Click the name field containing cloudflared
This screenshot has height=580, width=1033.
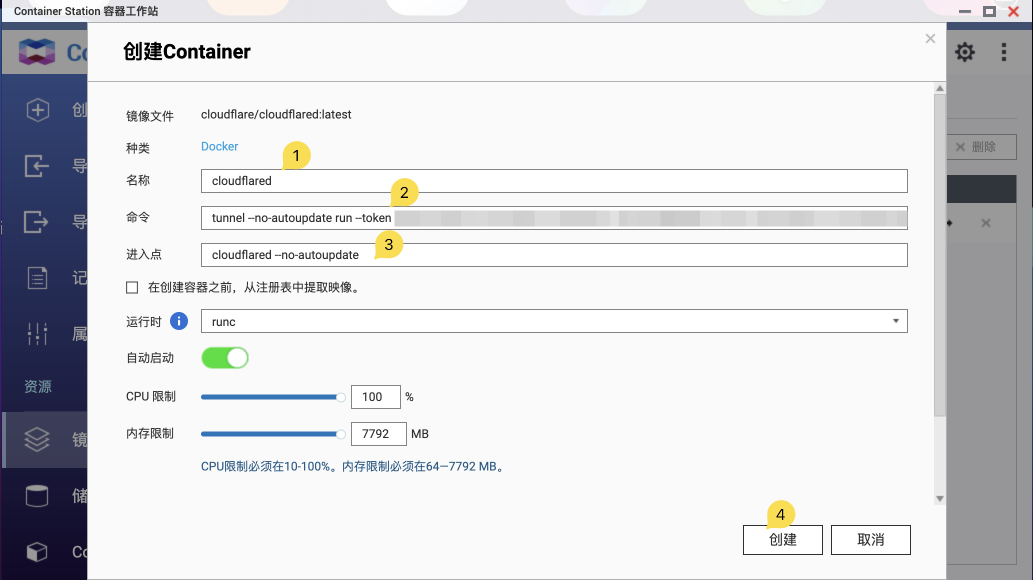click(x=554, y=181)
